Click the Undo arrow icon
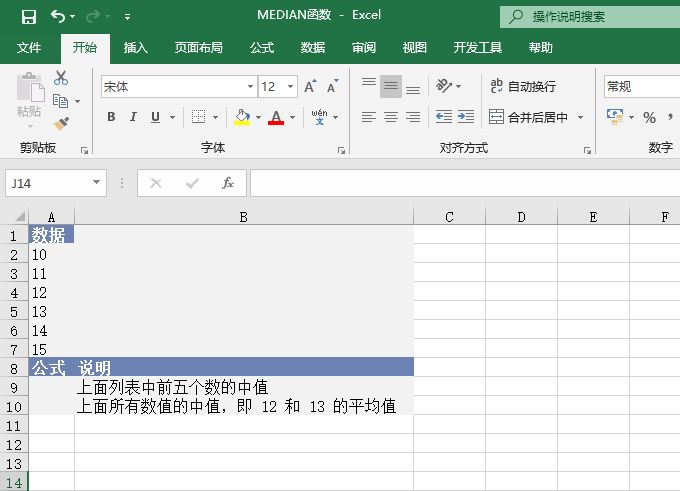 pyautogui.click(x=58, y=17)
